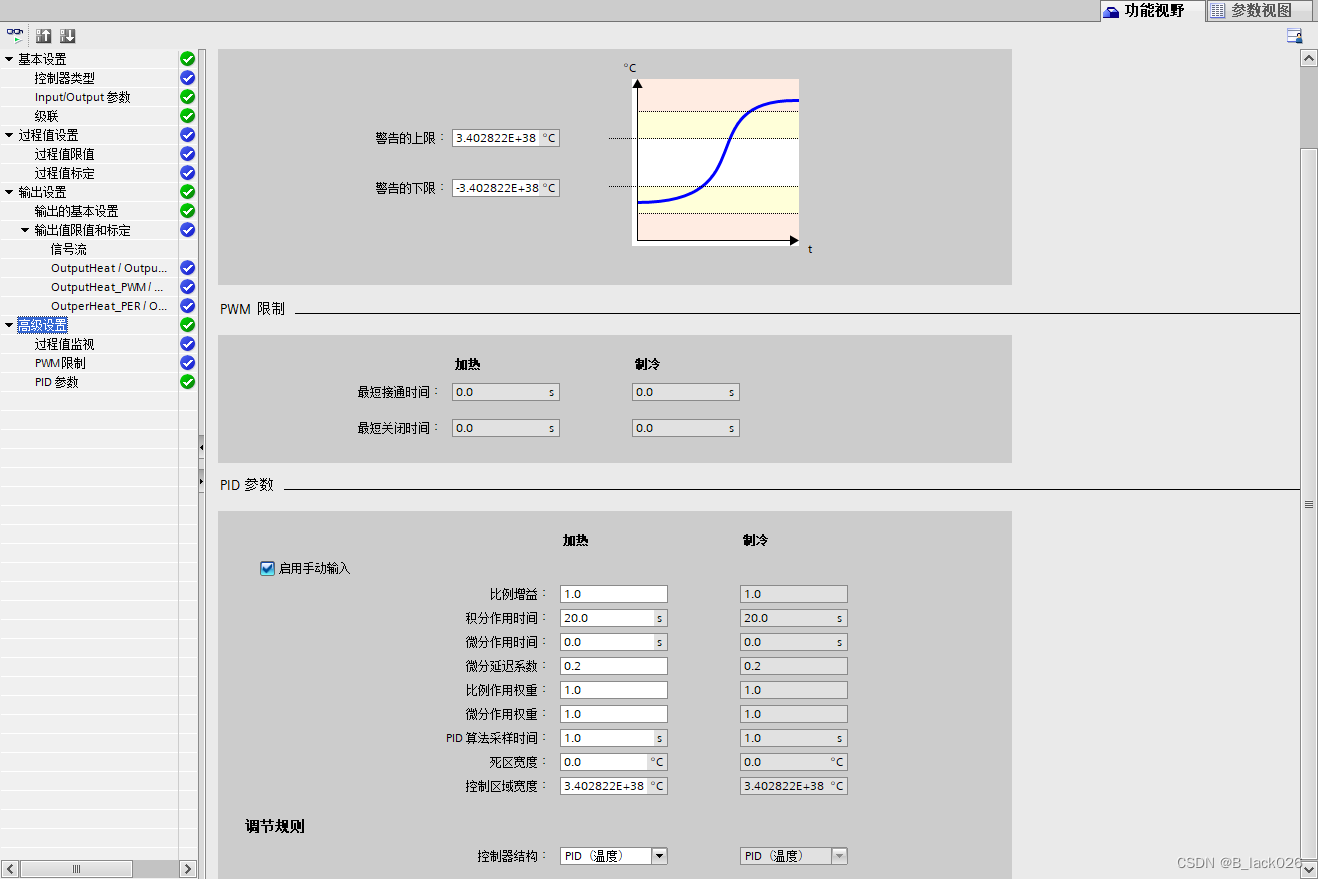Click green status check next to 高级设置
Viewport: 1318px width, 879px height.
(x=187, y=325)
